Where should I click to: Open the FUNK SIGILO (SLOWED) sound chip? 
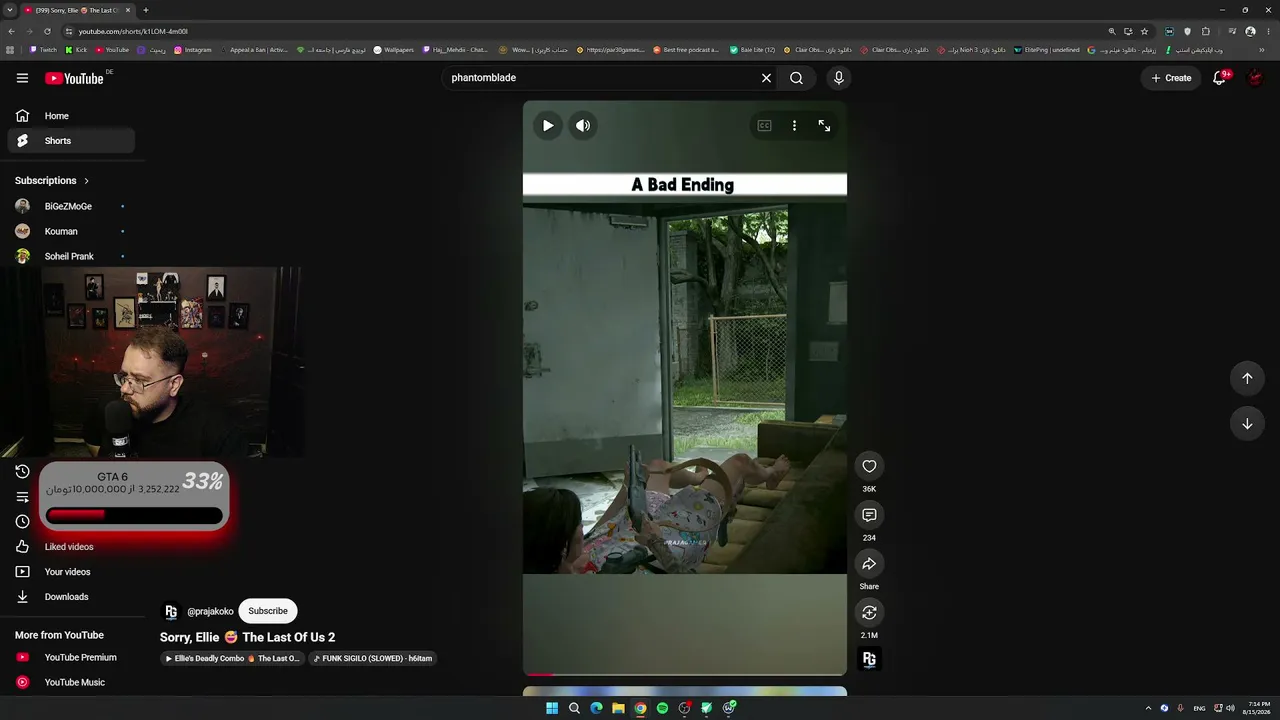[372, 659]
